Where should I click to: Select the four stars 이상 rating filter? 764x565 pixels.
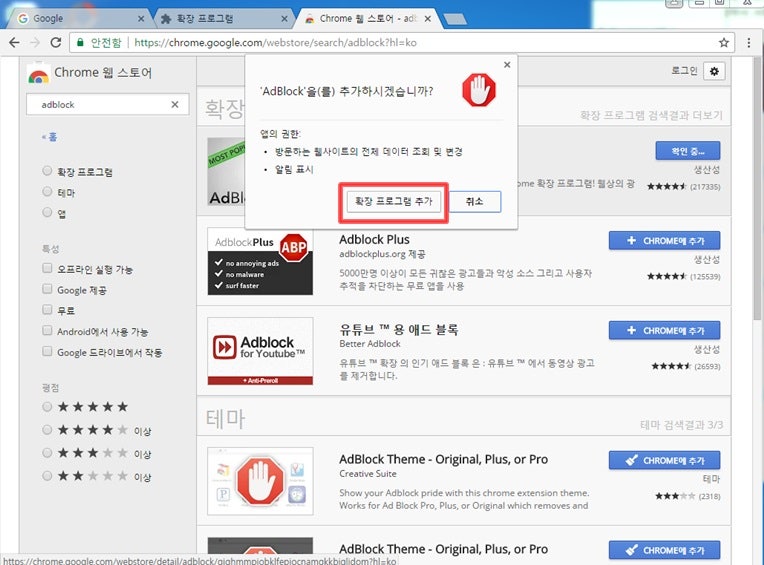coord(47,430)
